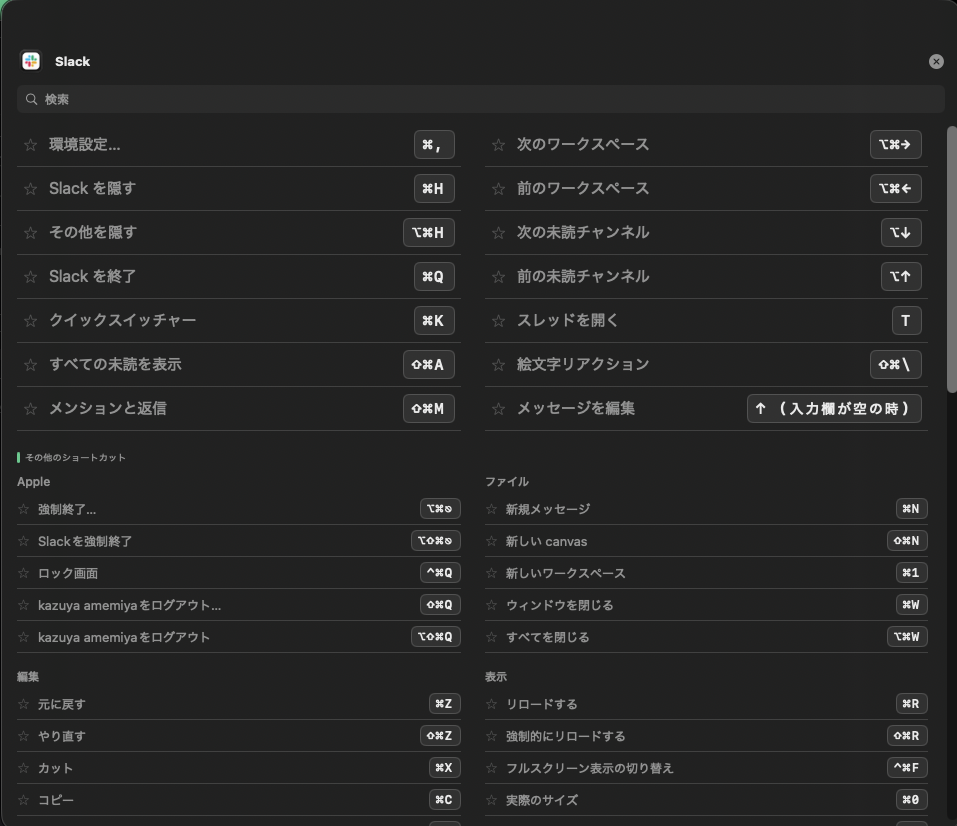Click star icon beside スレッドを開く

499,321
